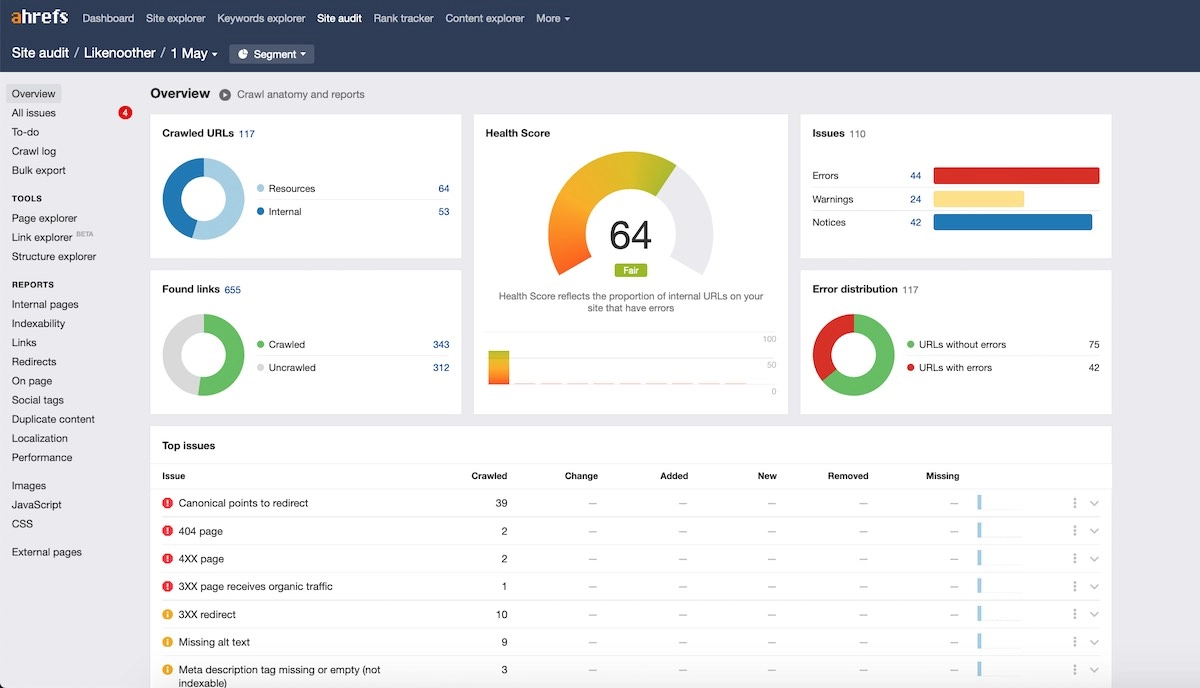The width and height of the screenshot is (1200, 688).
Task: Click the Errors bar in the Issues panel
Action: click(1015, 175)
